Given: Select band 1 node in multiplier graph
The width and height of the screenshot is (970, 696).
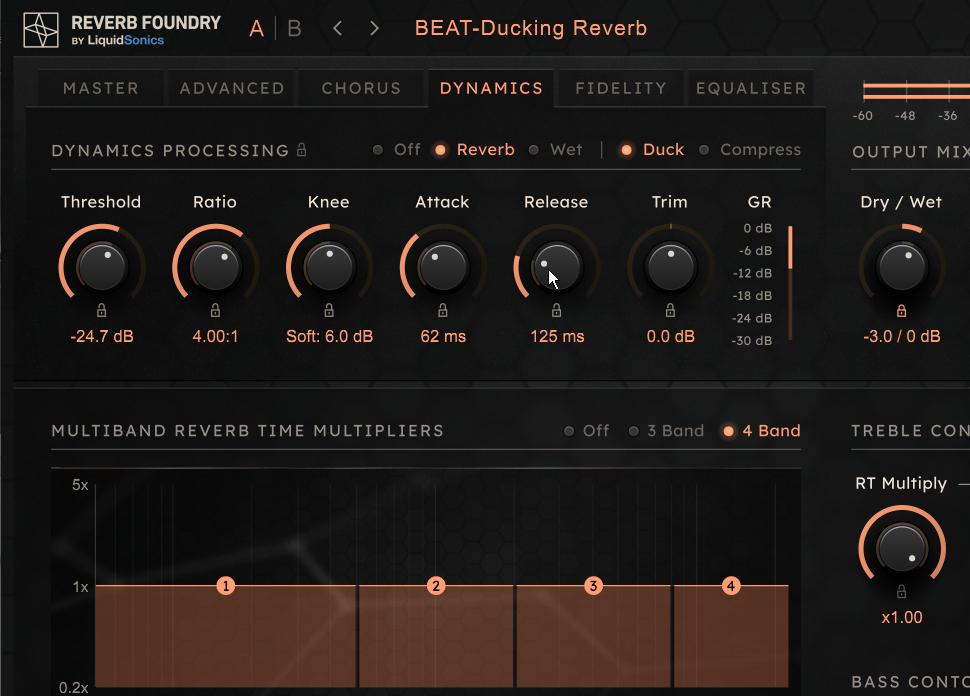Looking at the screenshot, I should click(x=226, y=586).
